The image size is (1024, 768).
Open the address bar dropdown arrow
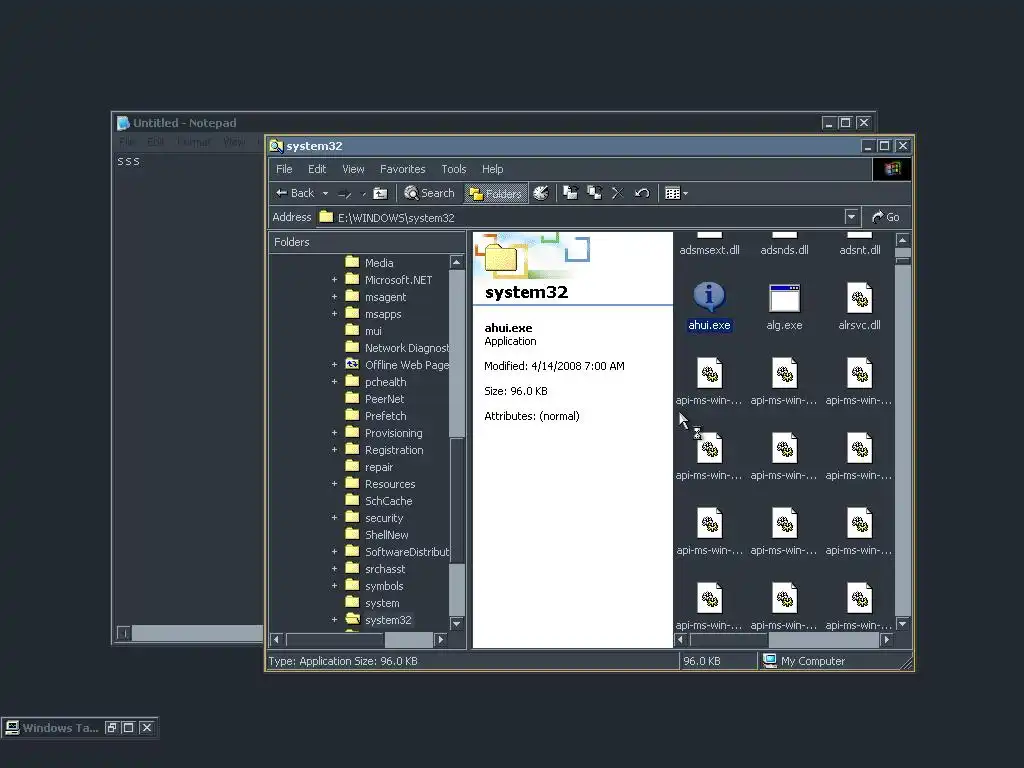[x=850, y=217]
